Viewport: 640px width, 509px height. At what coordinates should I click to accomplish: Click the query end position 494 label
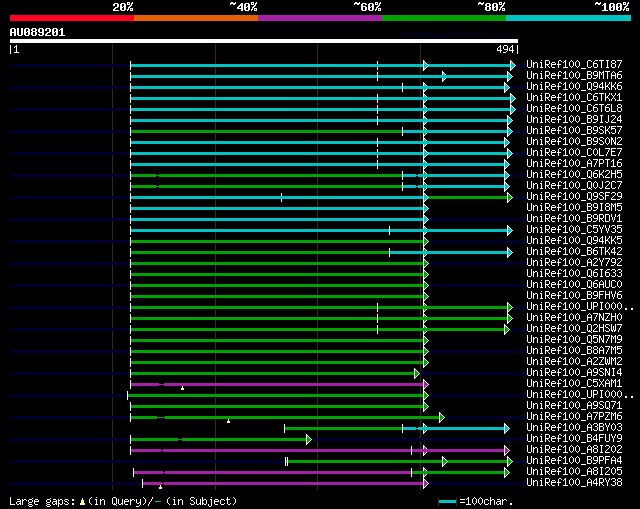tap(505, 49)
